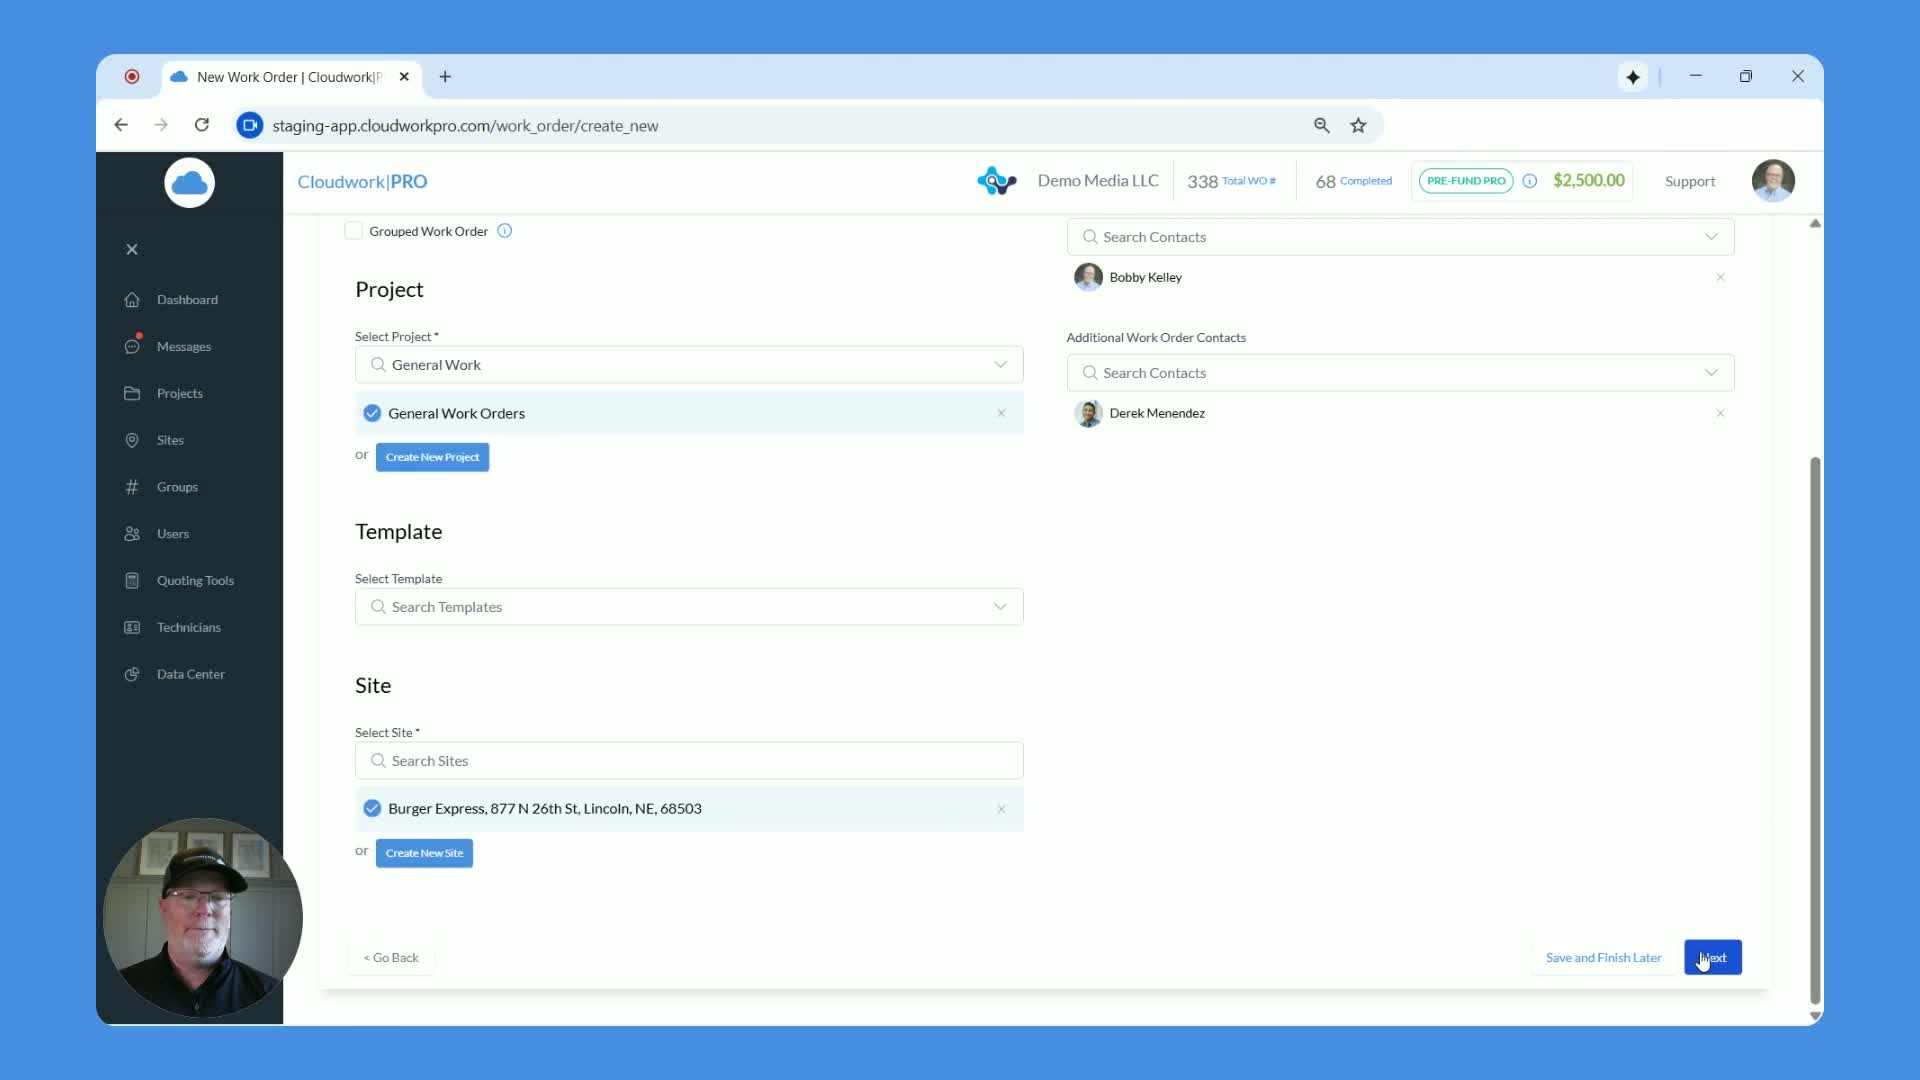Image resolution: width=1920 pixels, height=1080 pixels.
Task: Close the New Work Order browser tab
Action: coord(404,77)
